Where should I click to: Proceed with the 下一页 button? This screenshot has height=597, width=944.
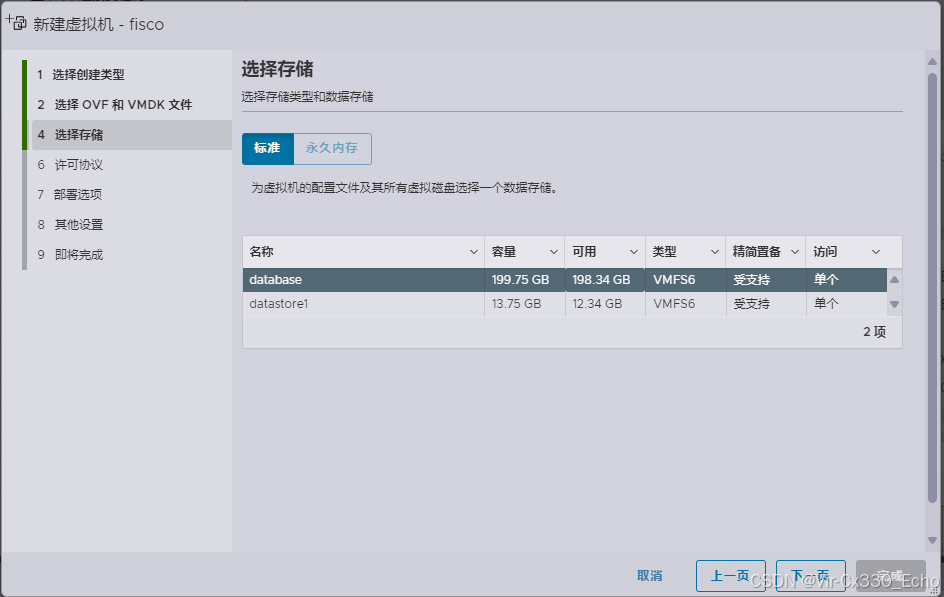(810, 576)
